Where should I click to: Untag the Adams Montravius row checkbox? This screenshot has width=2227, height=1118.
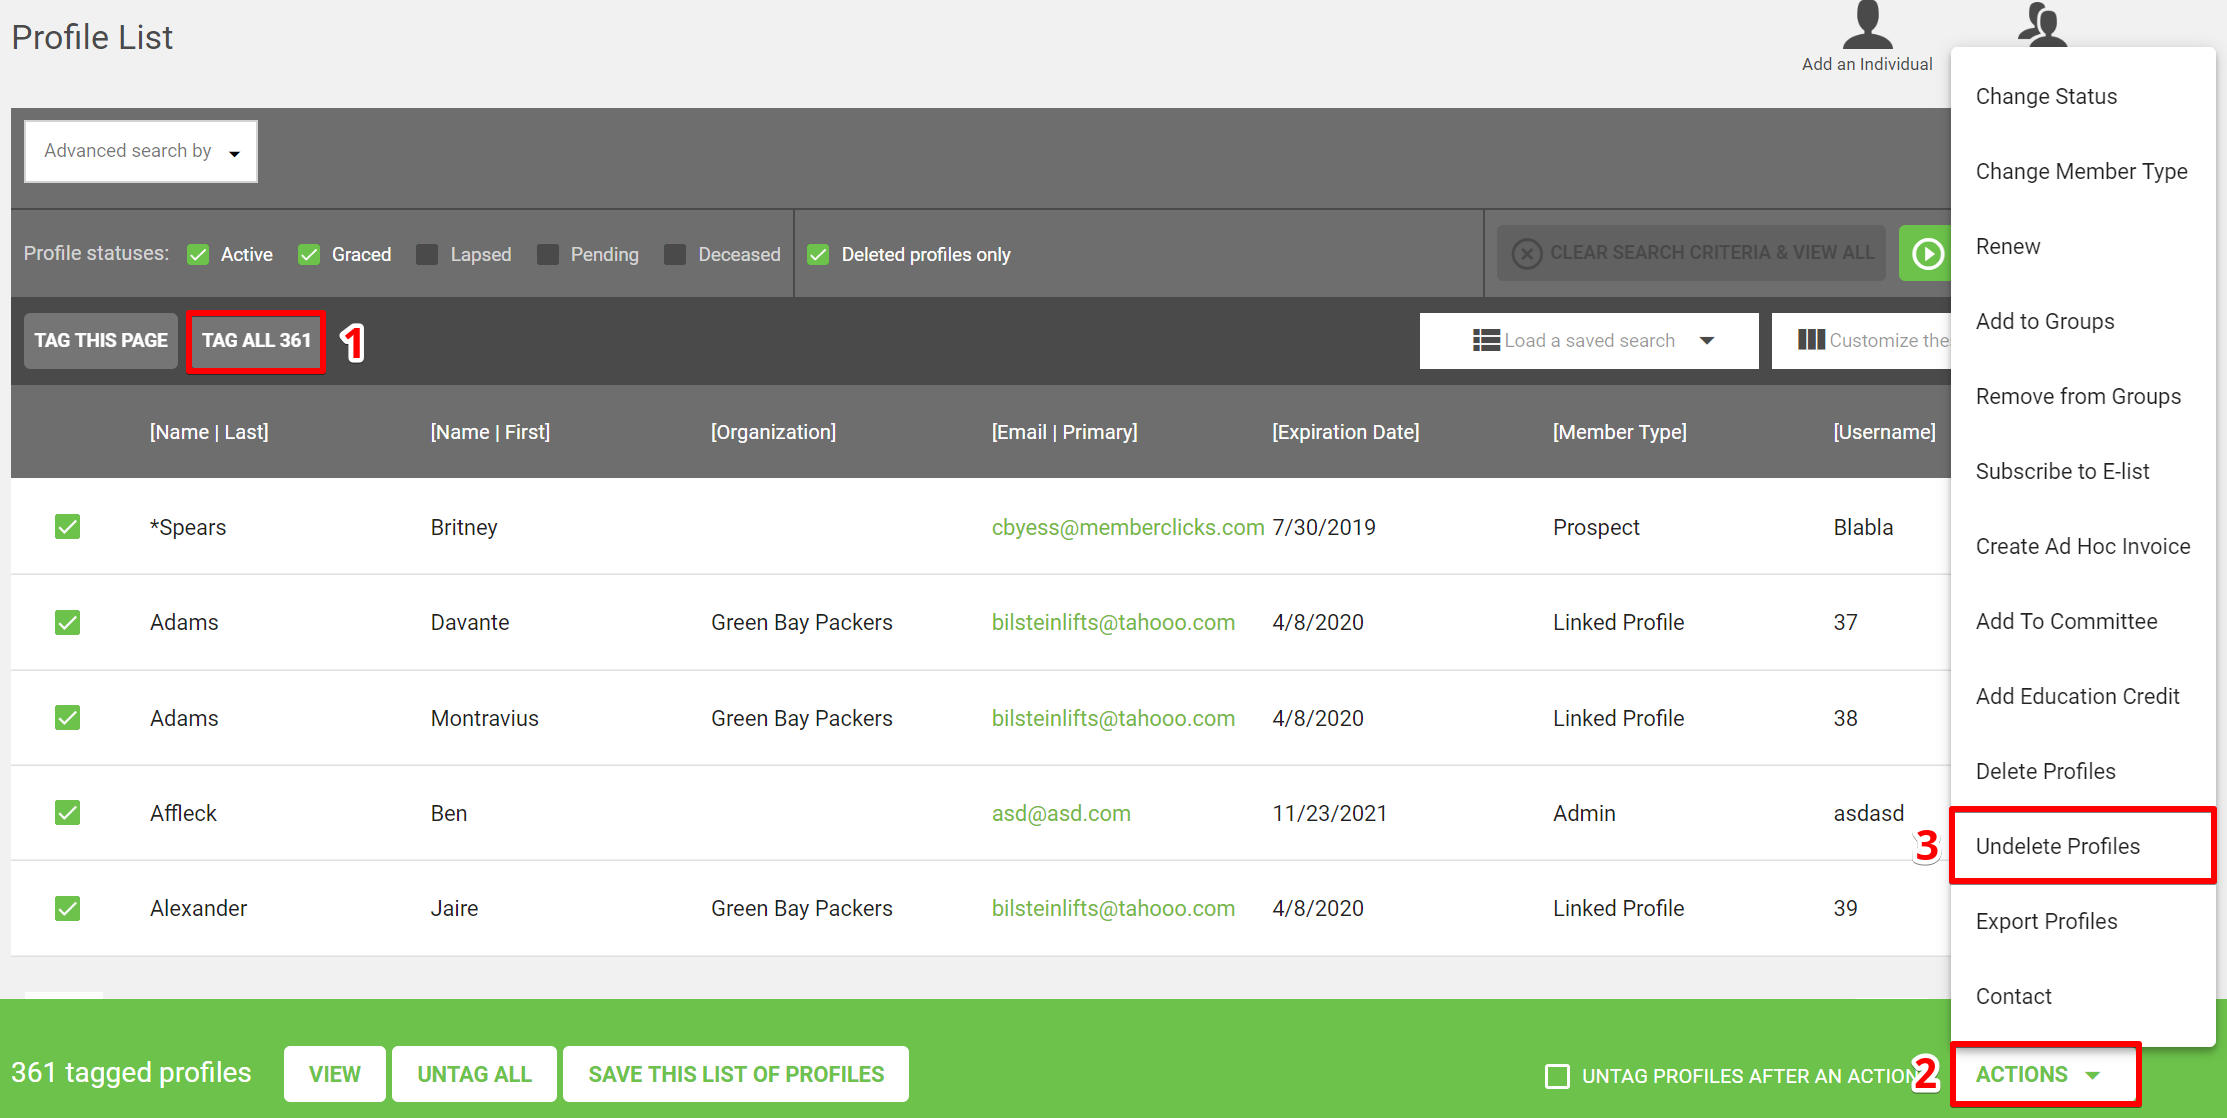67,717
